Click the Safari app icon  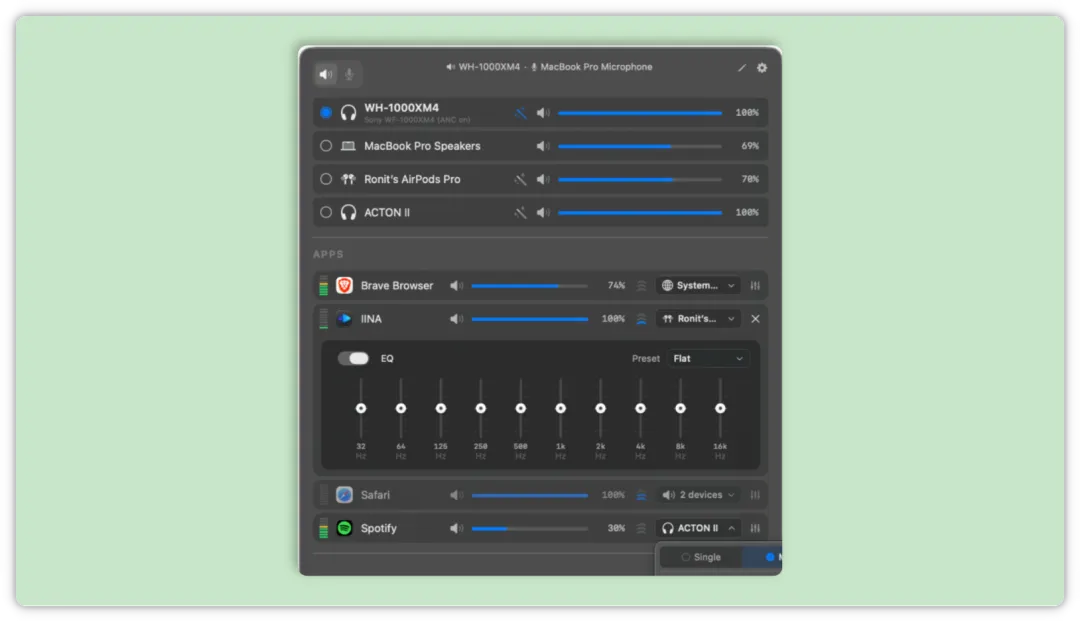point(344,495)
